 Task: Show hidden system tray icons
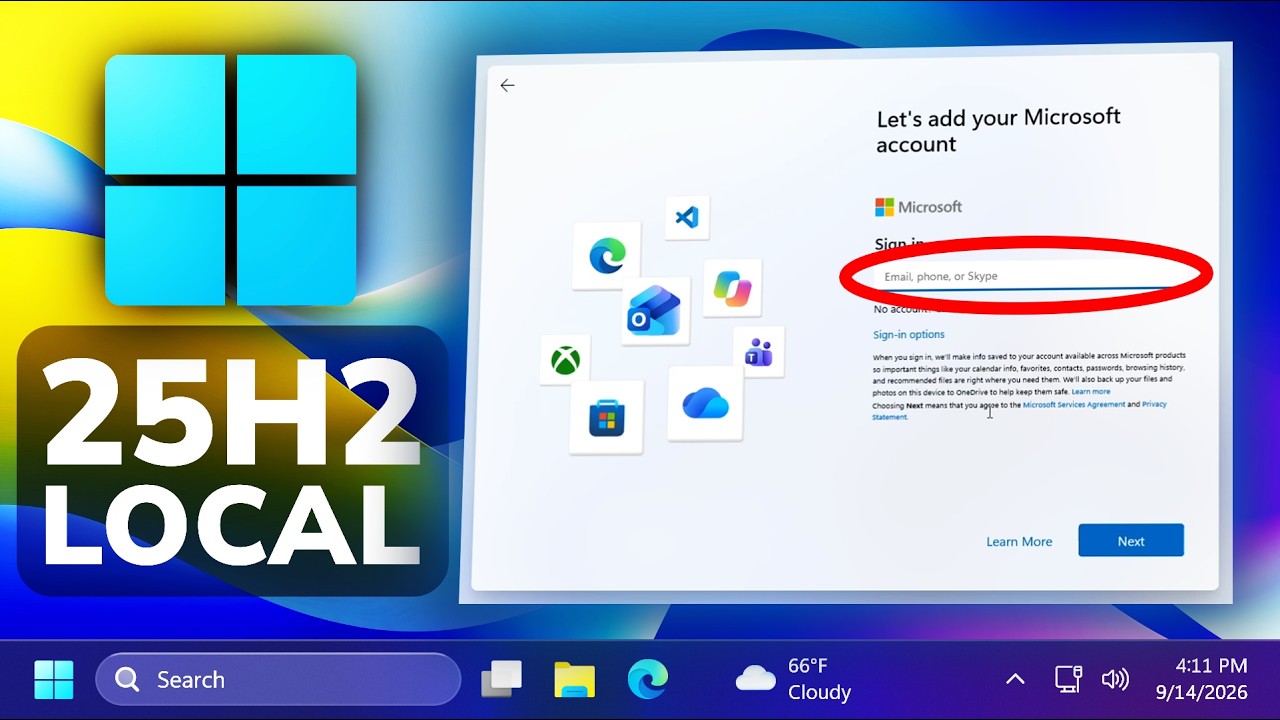[x=1015, y=680]
